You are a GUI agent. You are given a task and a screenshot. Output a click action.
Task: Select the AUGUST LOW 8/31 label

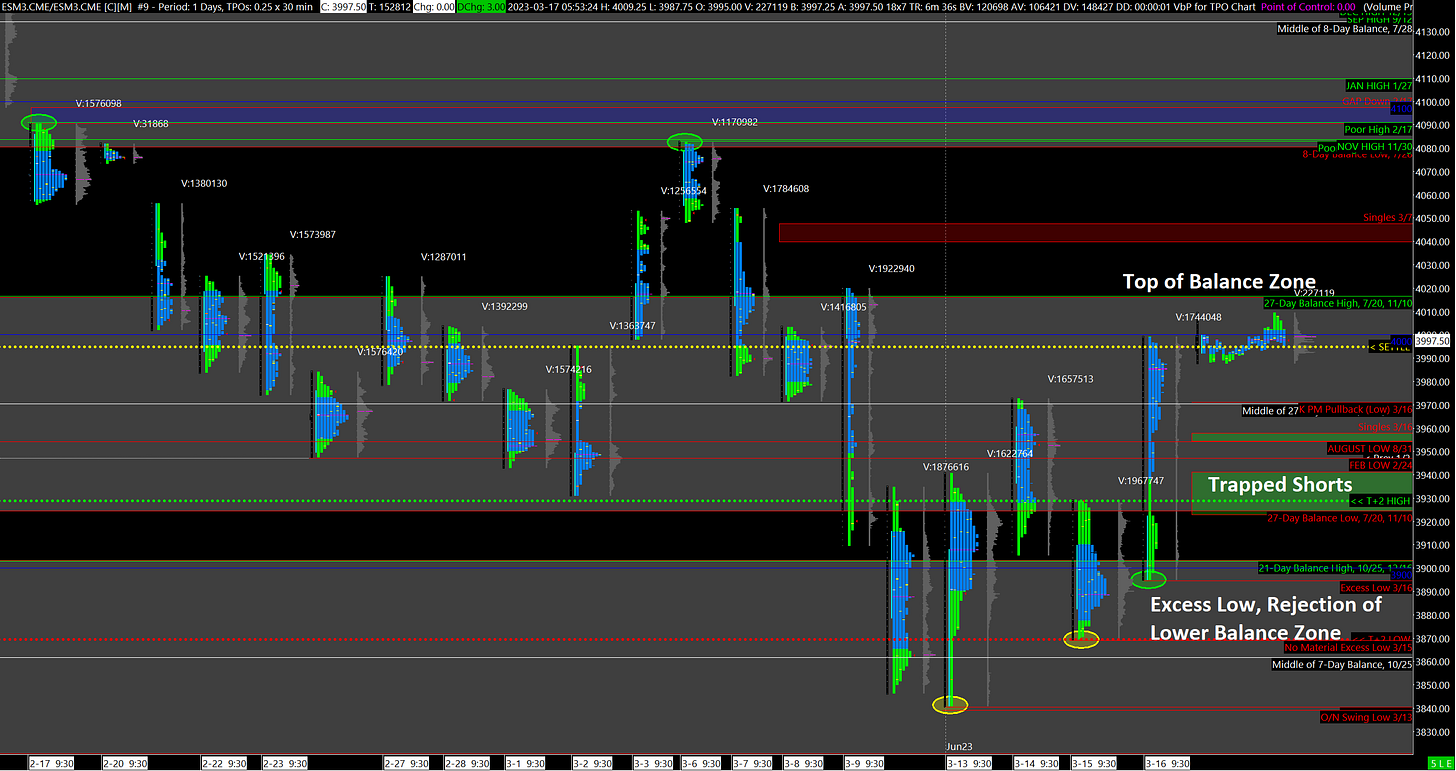click(1370, 449)
